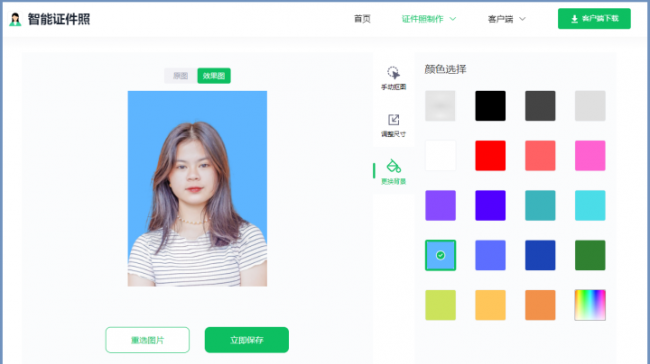Select the 手动抠图 manual cutout tool
Viewport: 650px width, 364px height.
pos(393,78)
